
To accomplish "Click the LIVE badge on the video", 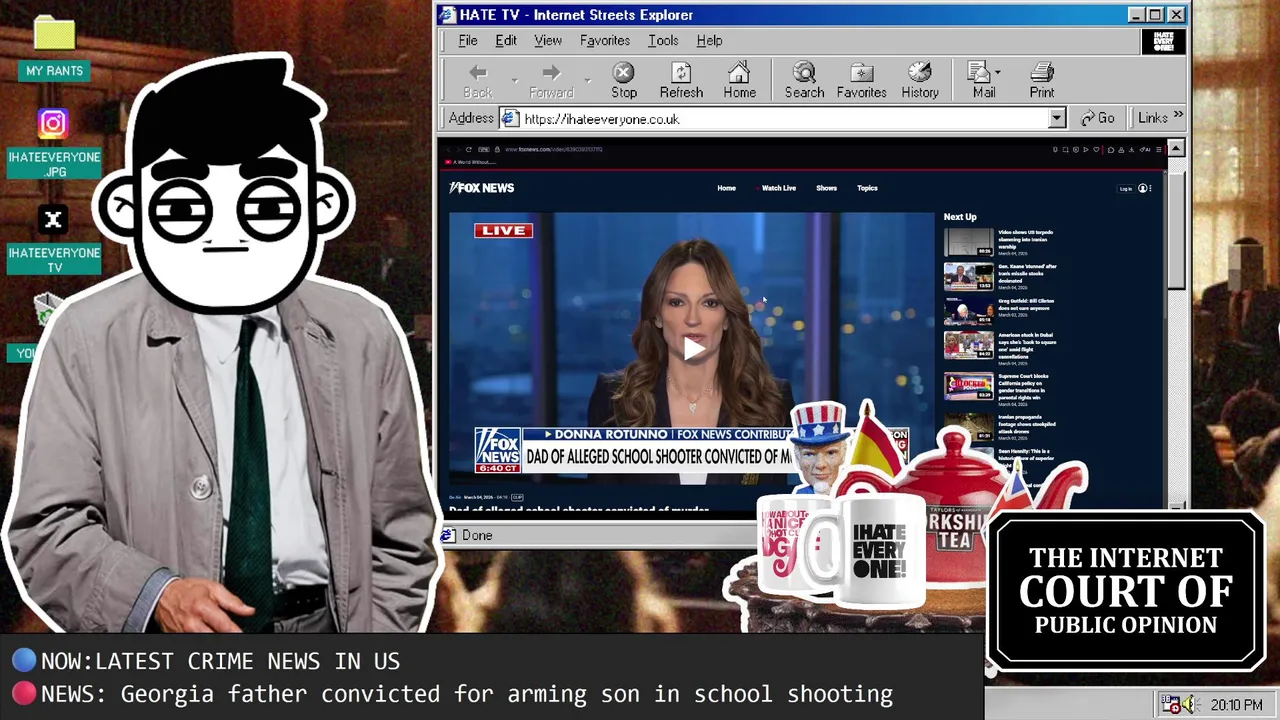I will 503,231.
